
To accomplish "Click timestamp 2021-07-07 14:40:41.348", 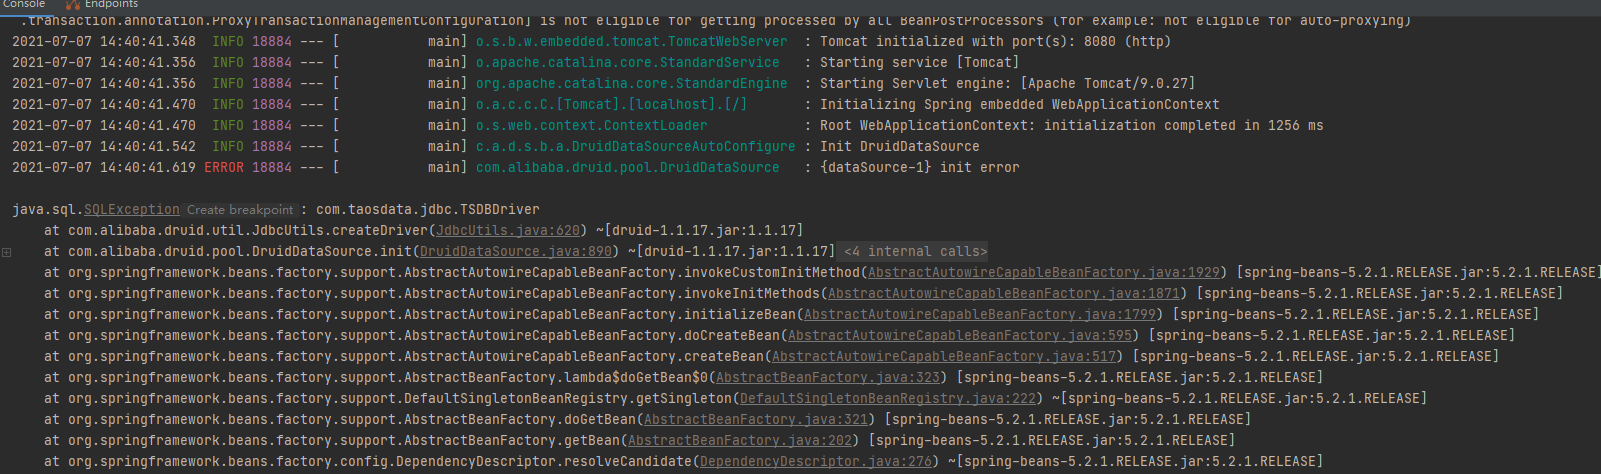I will click(104, 42).
